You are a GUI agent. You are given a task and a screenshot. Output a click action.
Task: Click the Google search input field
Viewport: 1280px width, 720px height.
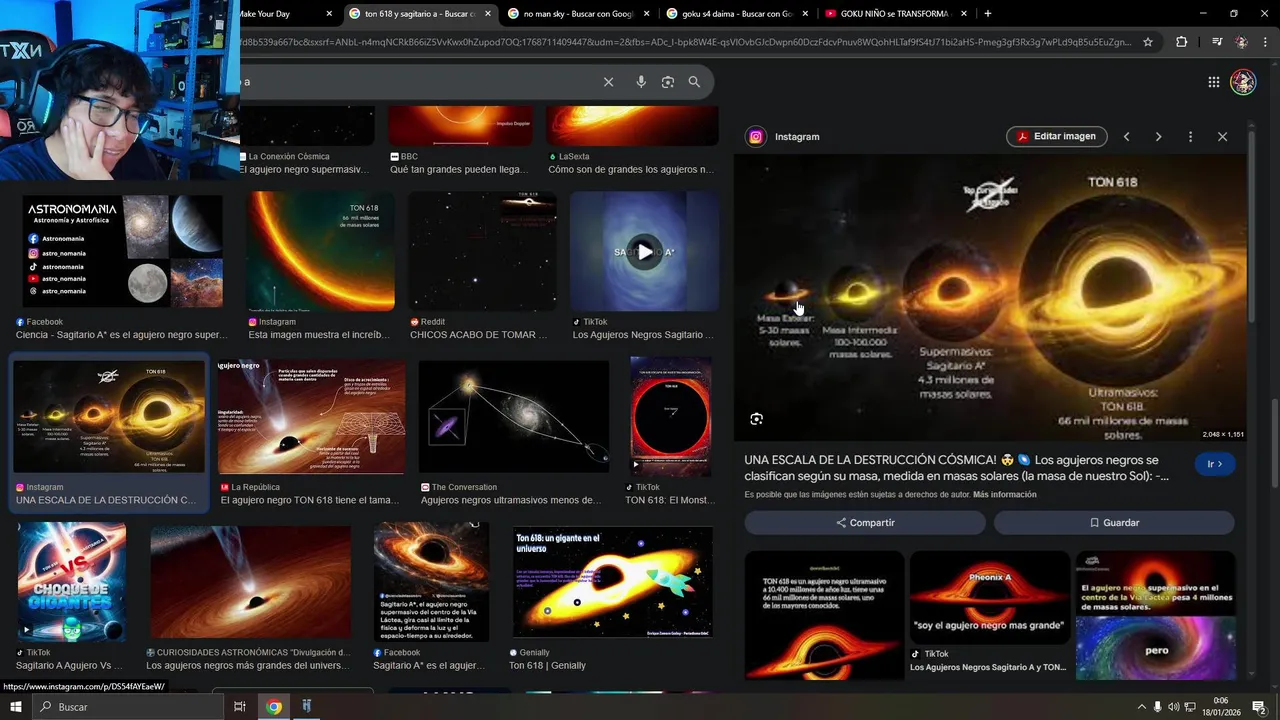click(420, 82)
